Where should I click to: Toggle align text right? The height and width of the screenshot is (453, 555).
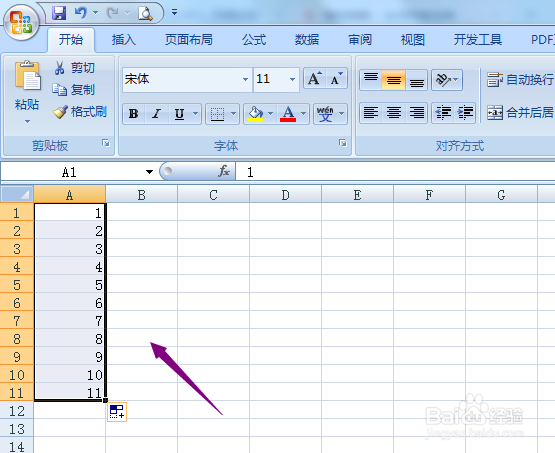[x=417, y=113]
